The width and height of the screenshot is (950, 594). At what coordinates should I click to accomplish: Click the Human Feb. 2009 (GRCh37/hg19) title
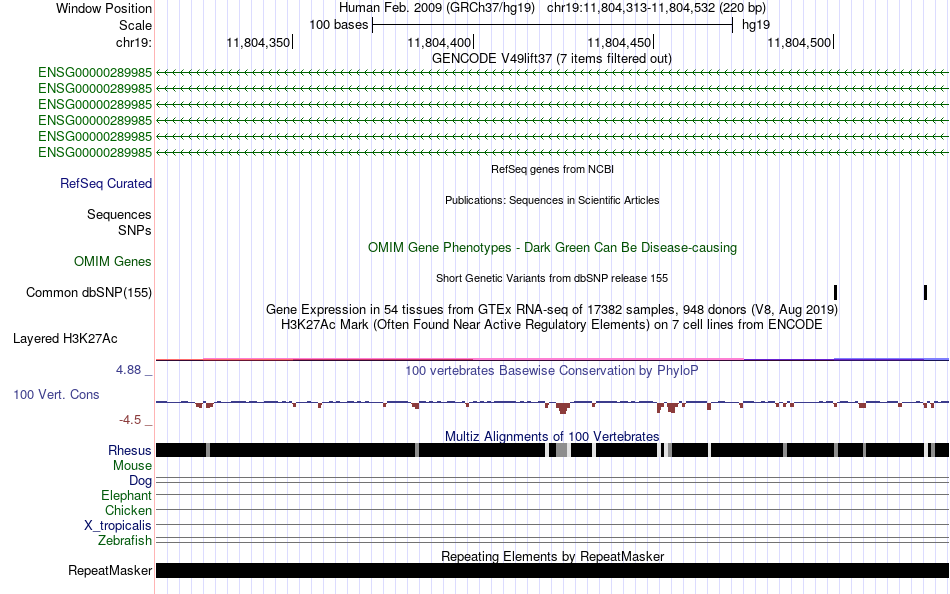(437, 8)
